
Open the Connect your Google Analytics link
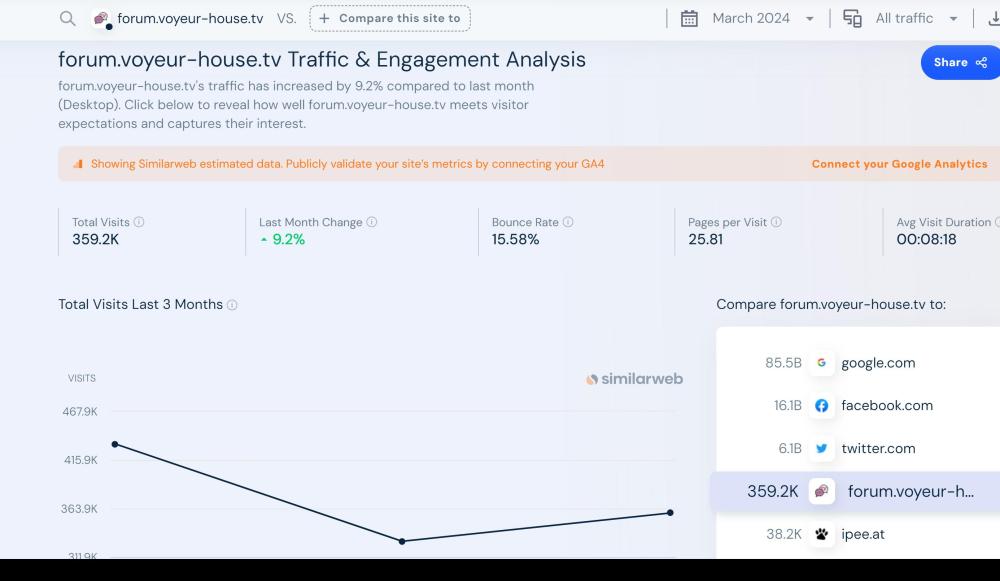[x=899, y=164]
